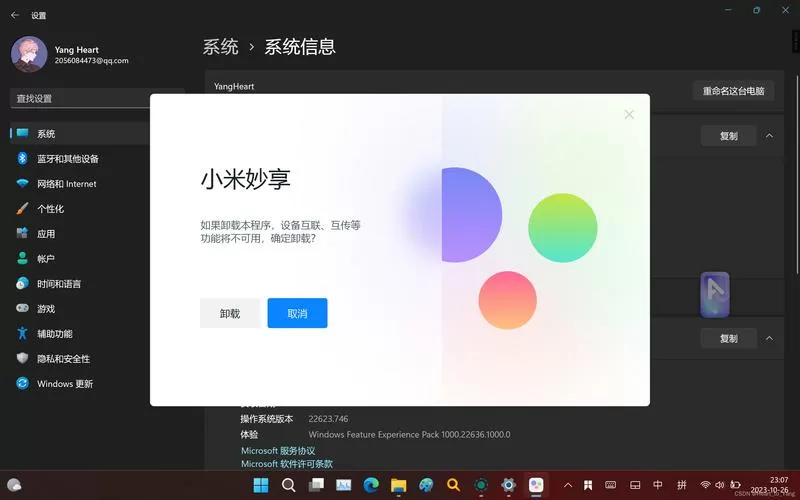Click the globe clock time icon
Viewport: 800px width, 500px height.
tap(22, 283)
